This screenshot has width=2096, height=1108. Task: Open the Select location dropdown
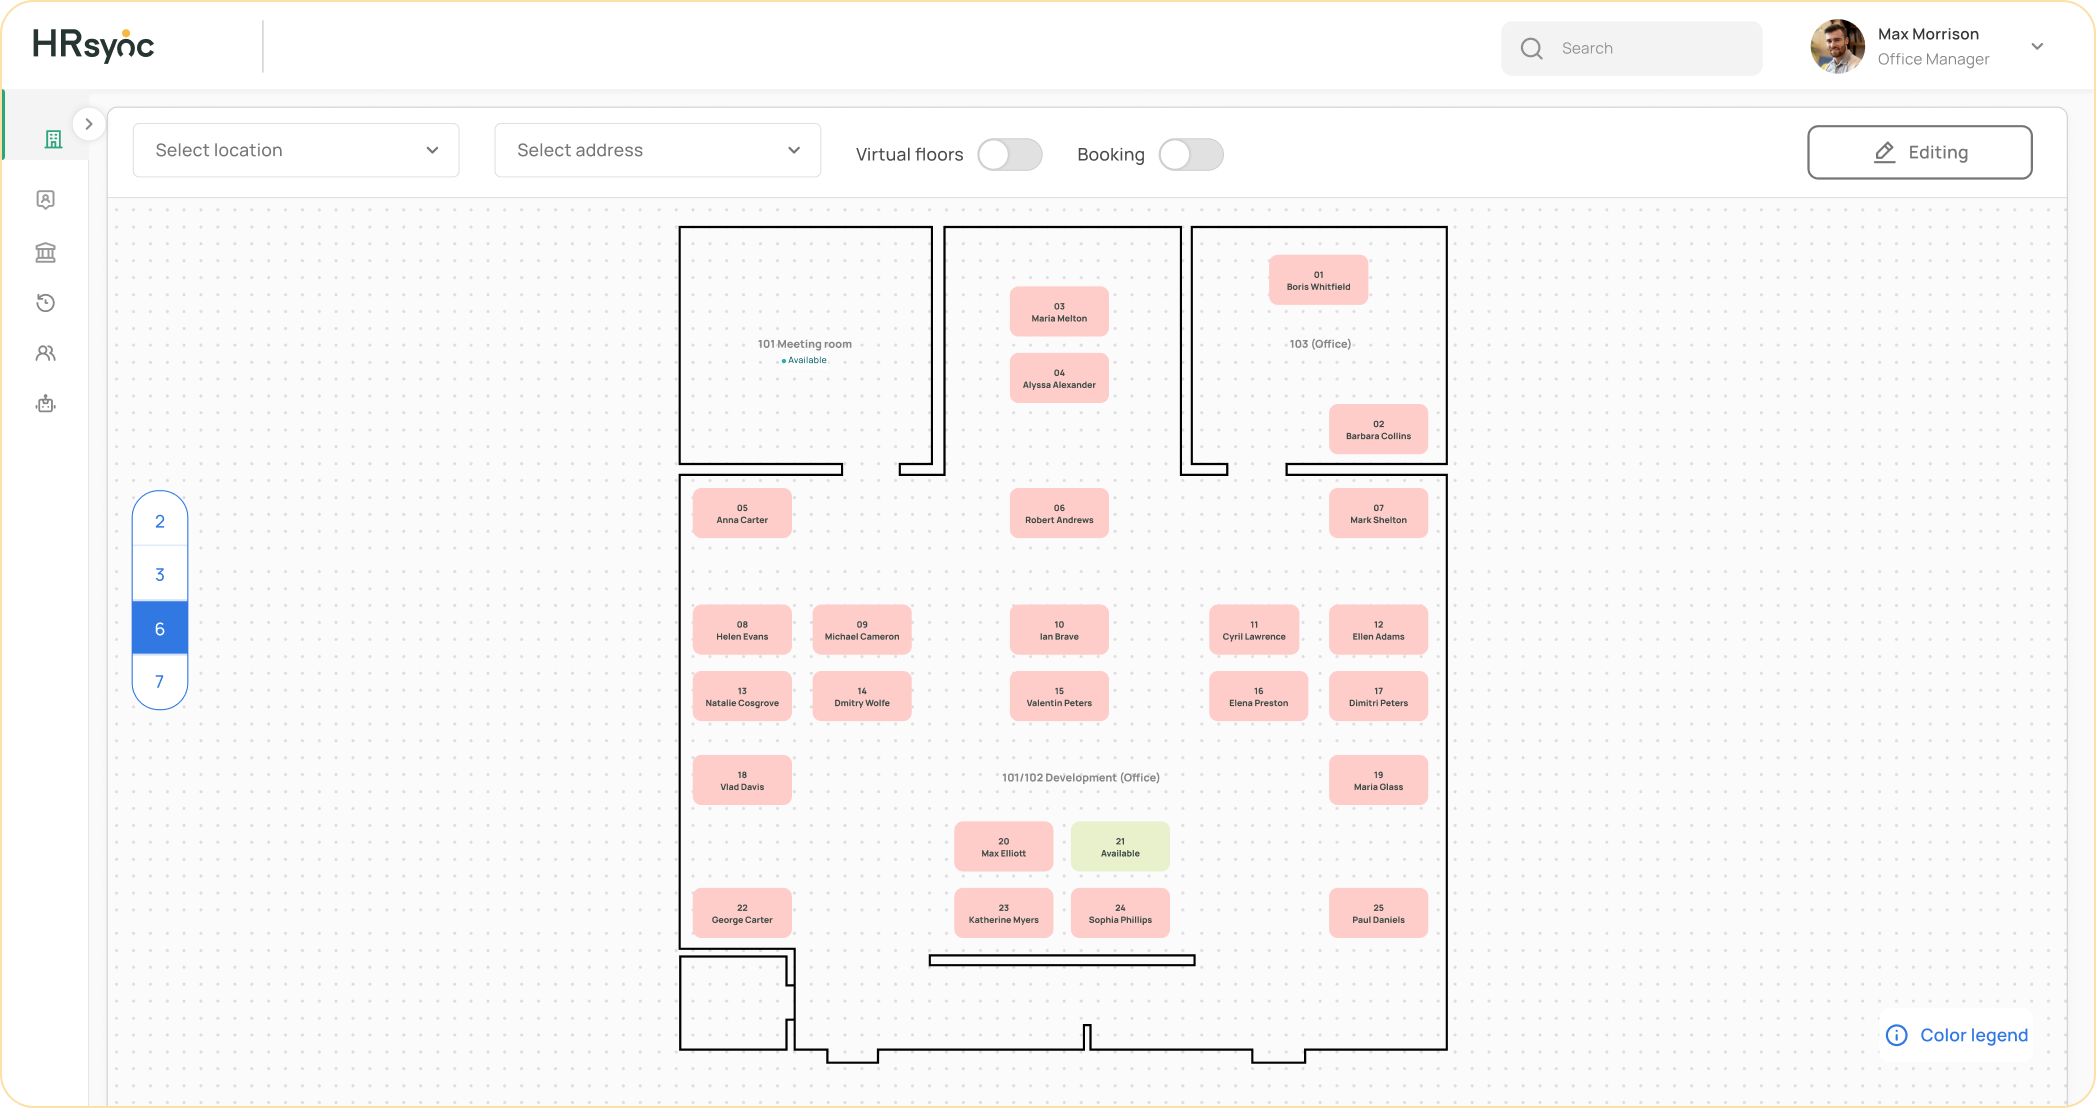point(296,150)
